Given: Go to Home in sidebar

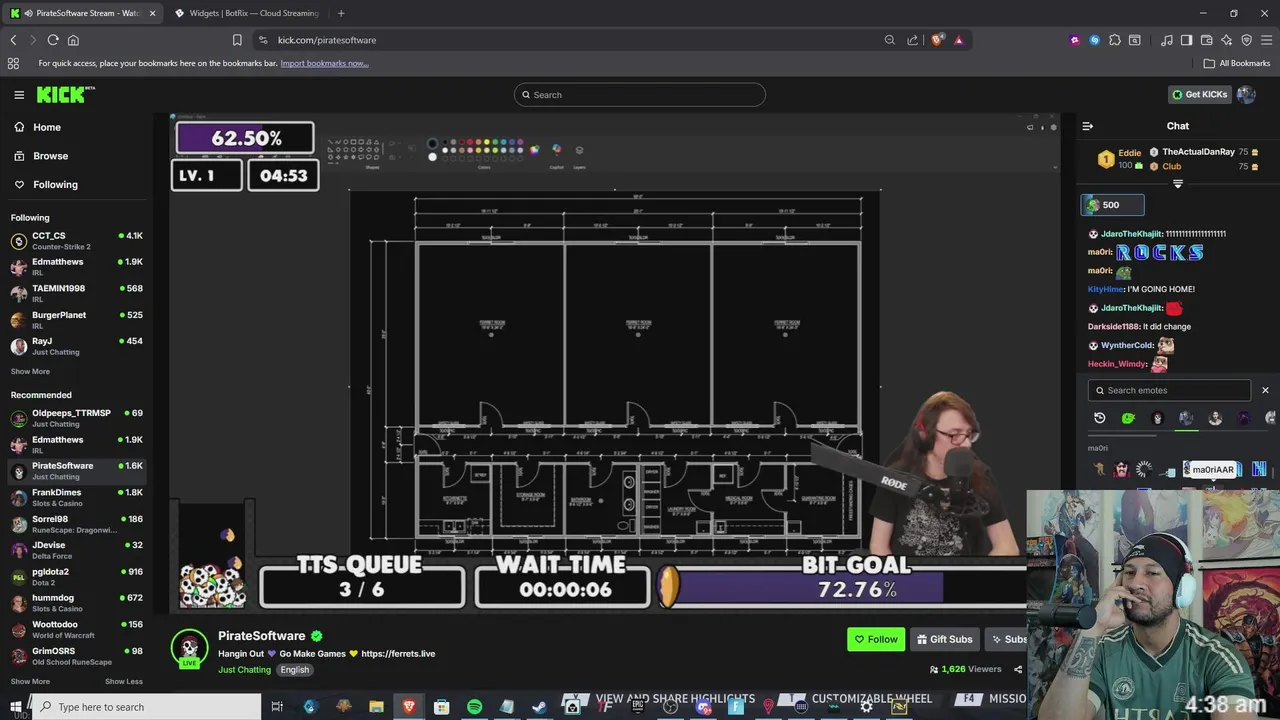Looking at the screenshot, I should 77,127.
